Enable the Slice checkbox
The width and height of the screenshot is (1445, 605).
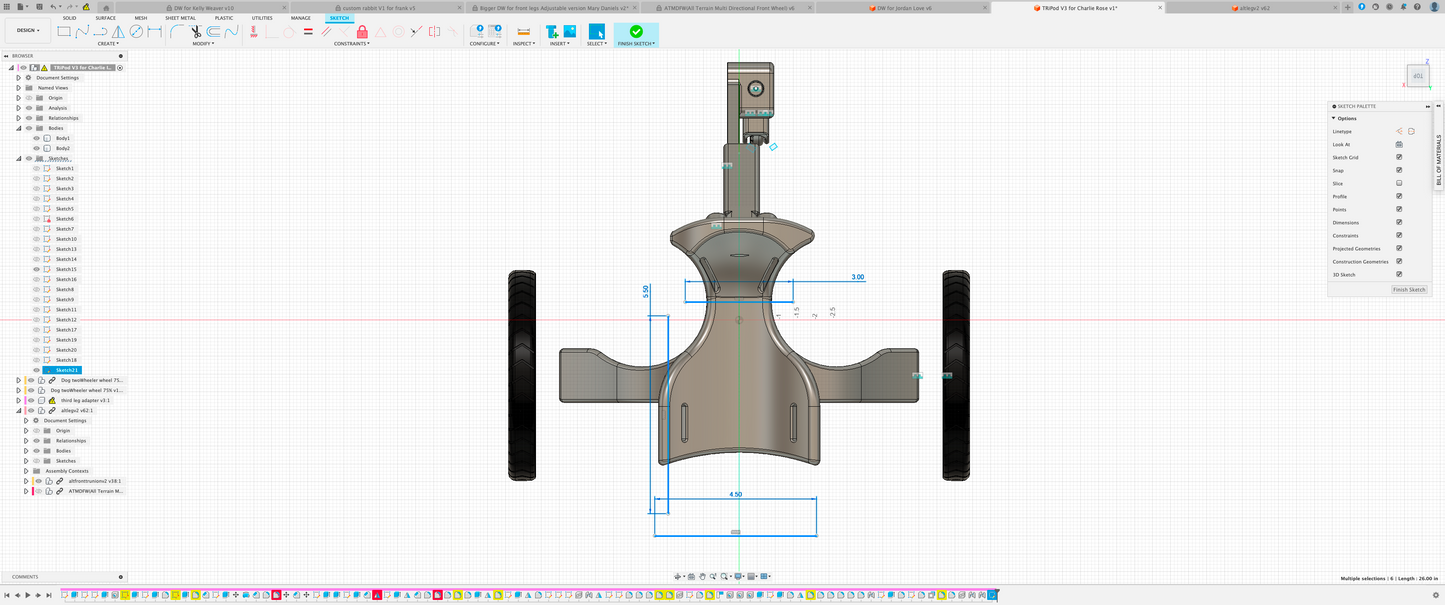click(x=1399, y=183)
